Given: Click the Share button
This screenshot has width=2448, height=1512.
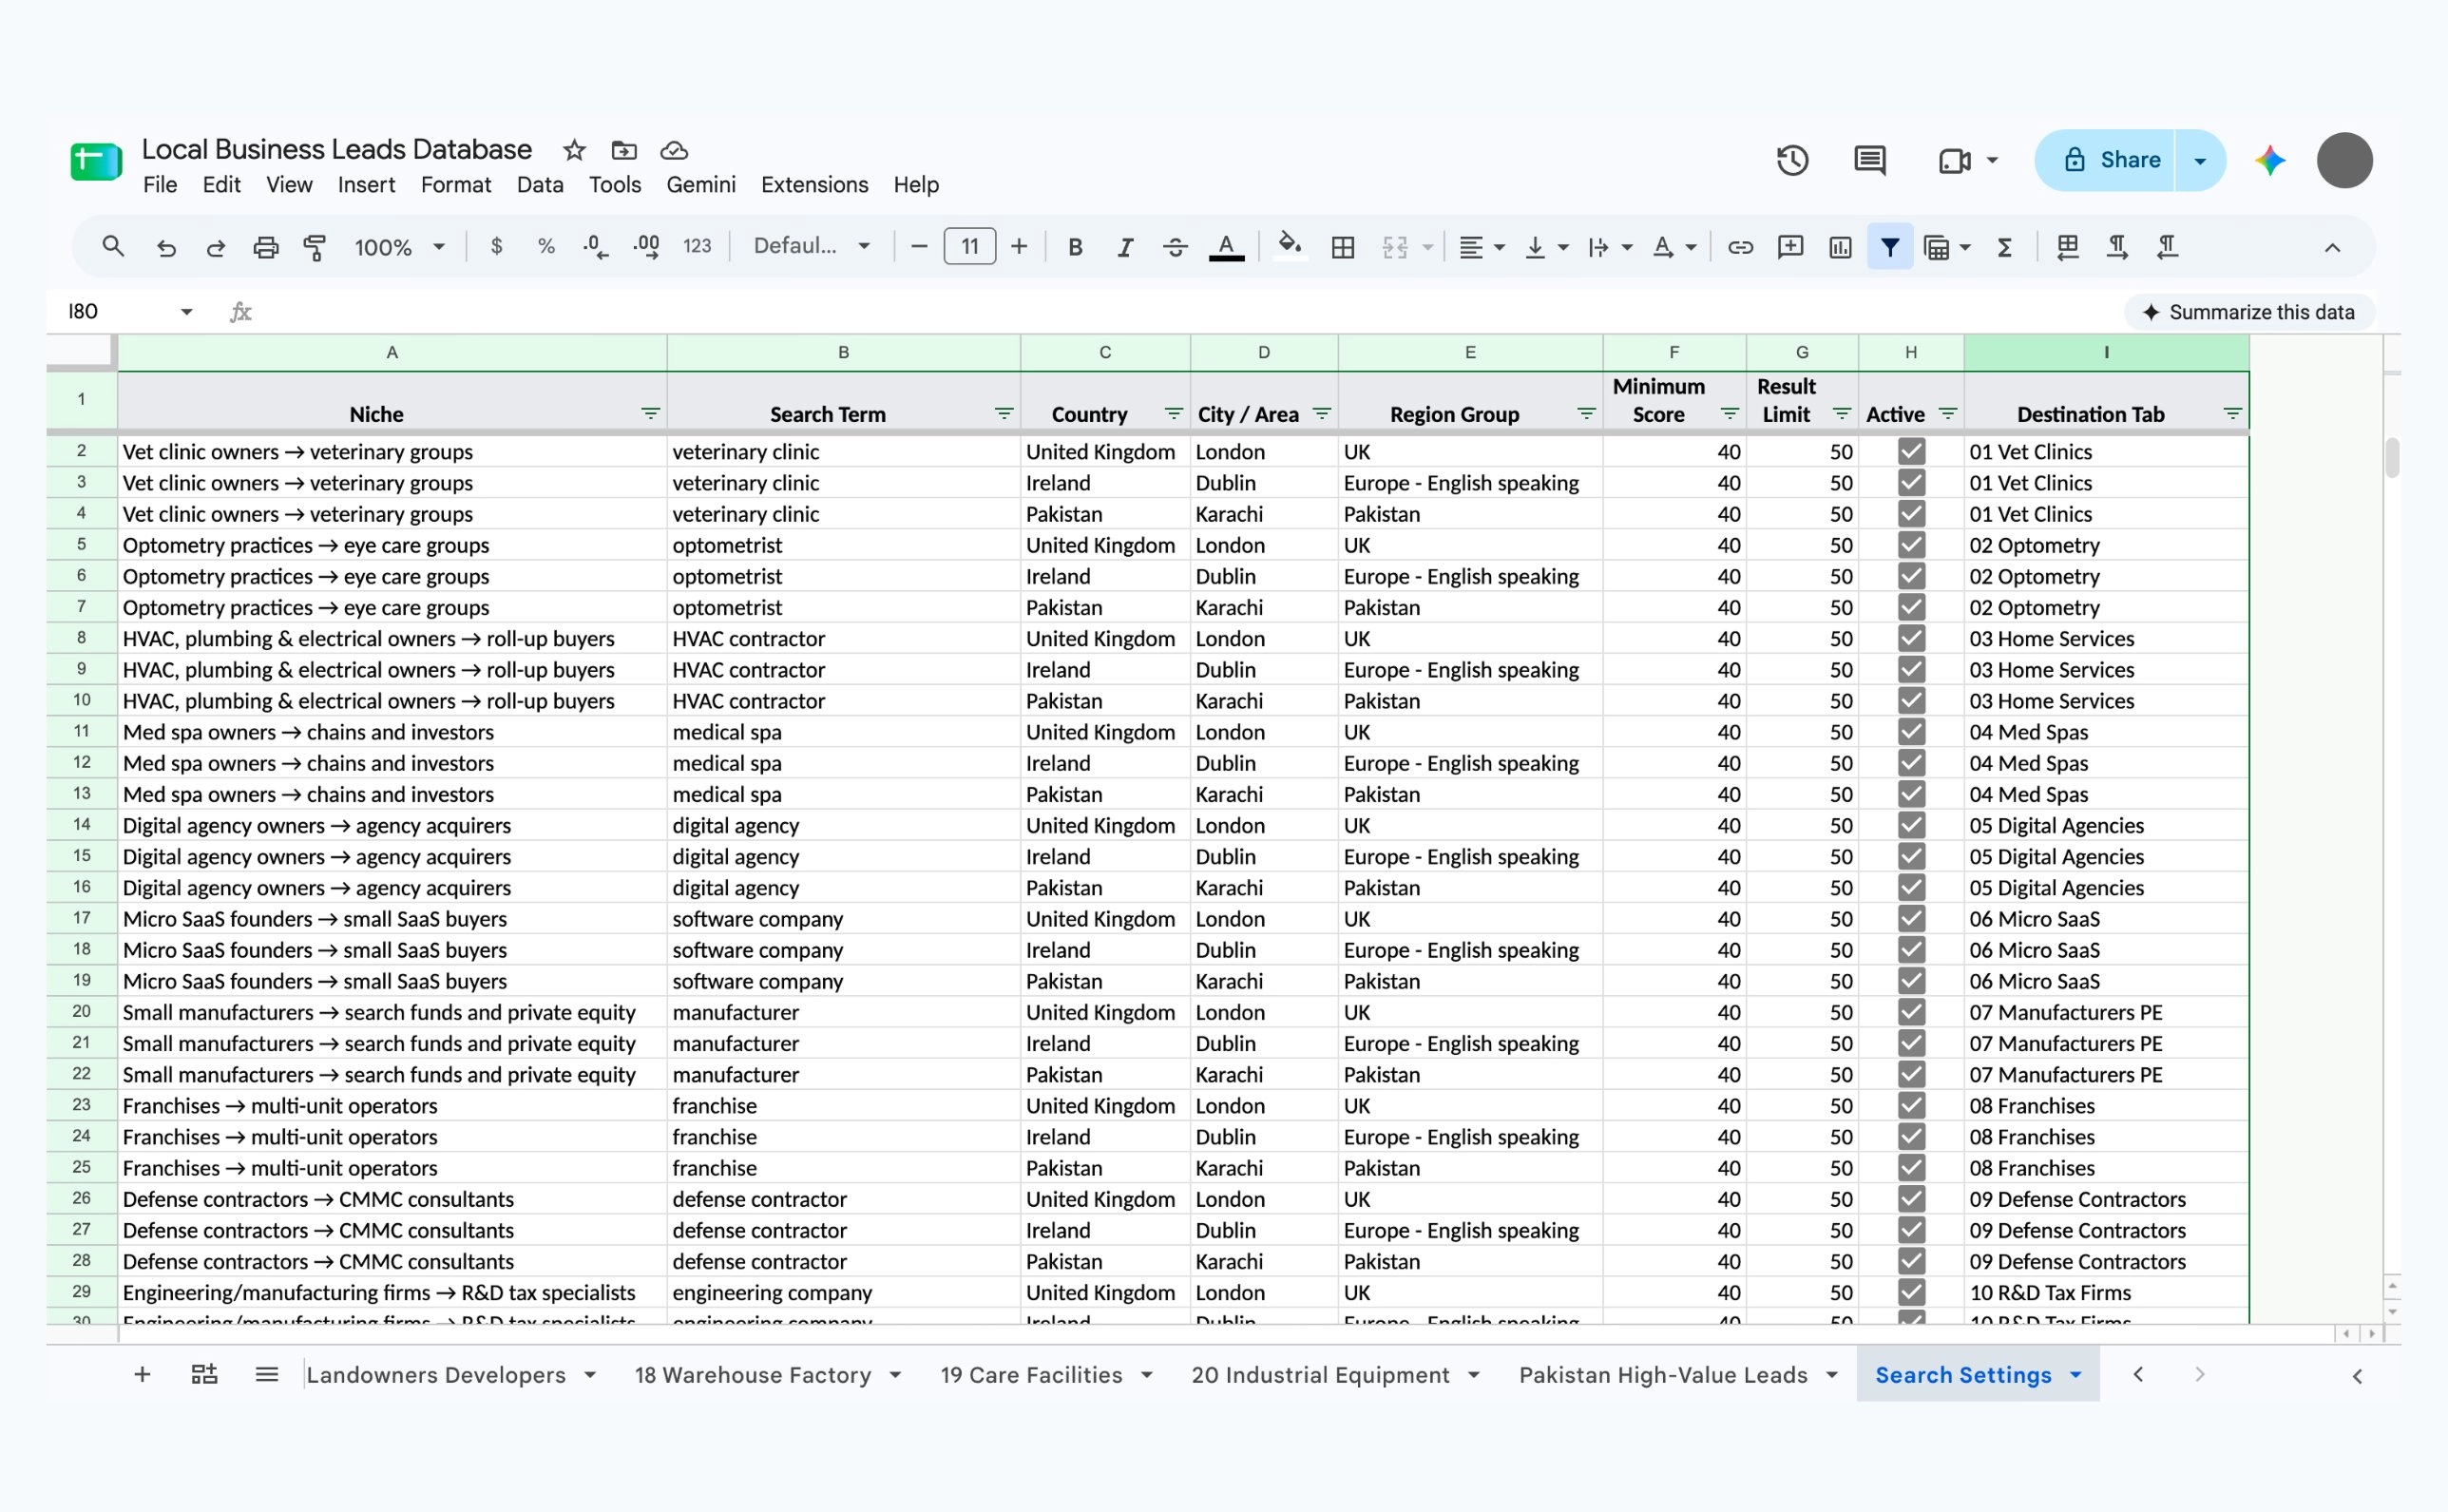Looking at the screenshot, I should click(2106, 160).
